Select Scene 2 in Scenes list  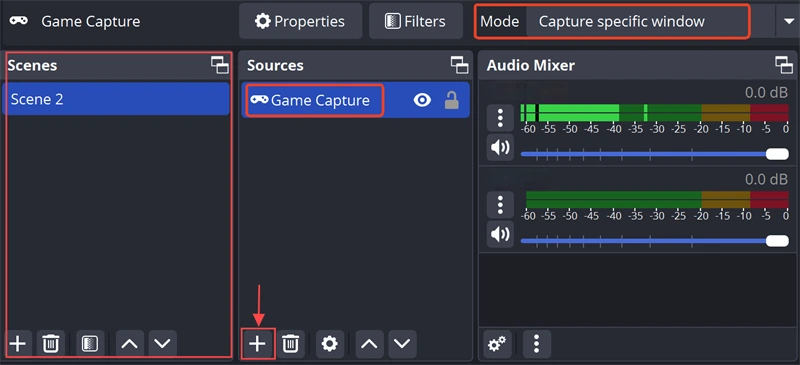coord(116,99)
